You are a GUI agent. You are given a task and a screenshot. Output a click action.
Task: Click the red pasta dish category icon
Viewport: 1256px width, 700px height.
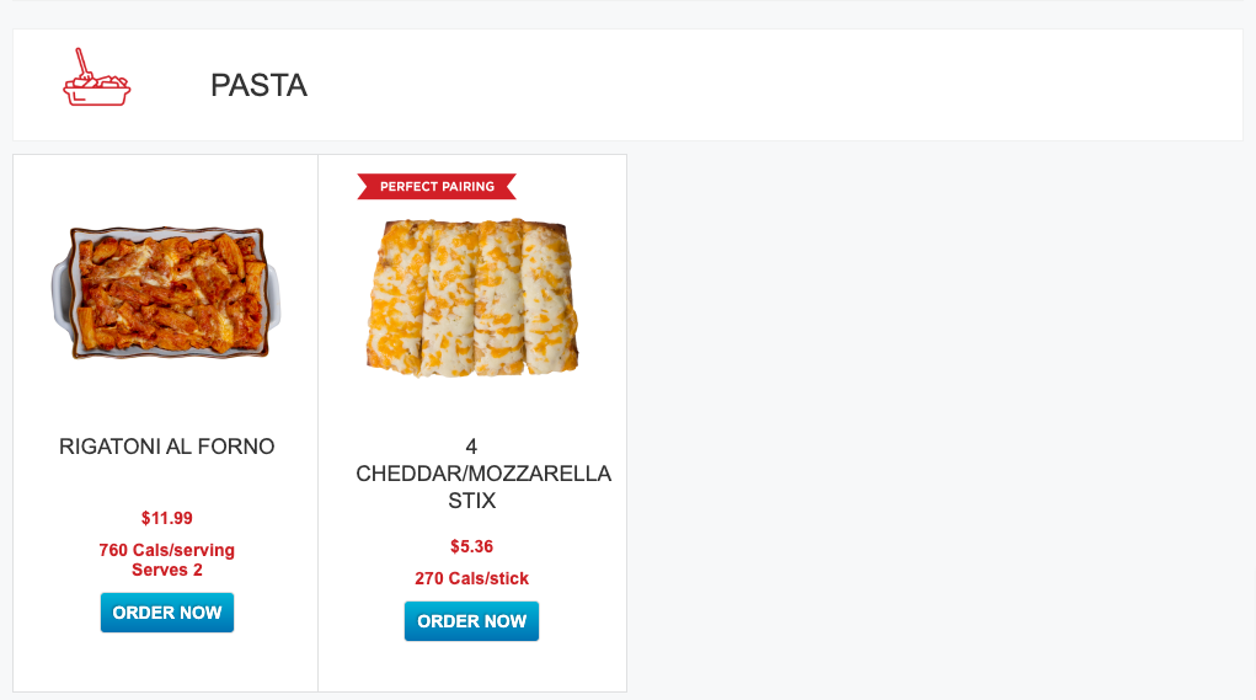coord(97,85)
